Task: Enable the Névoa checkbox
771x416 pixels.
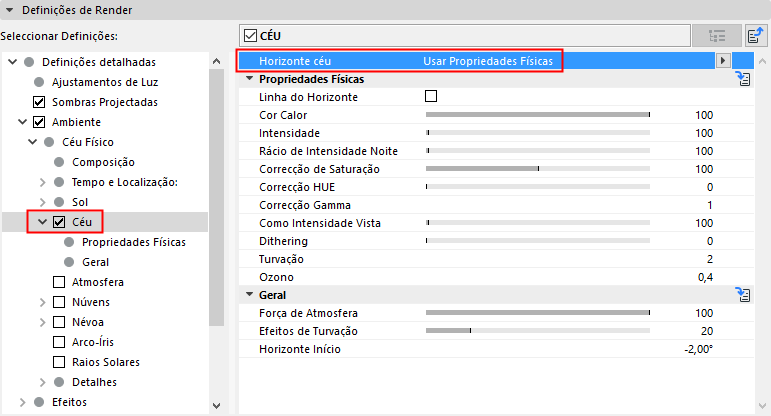Action: pyautogui.click(x=59, y=322)
